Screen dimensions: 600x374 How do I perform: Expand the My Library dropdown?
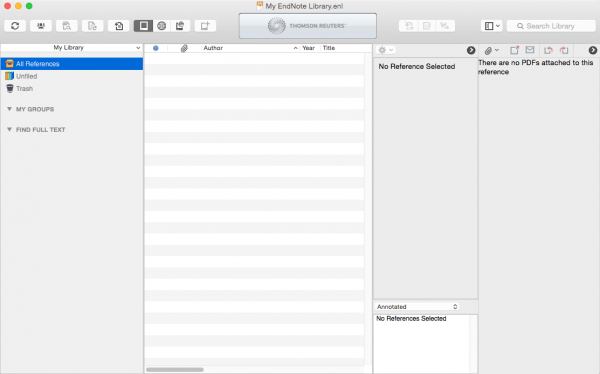pos(72,47)
